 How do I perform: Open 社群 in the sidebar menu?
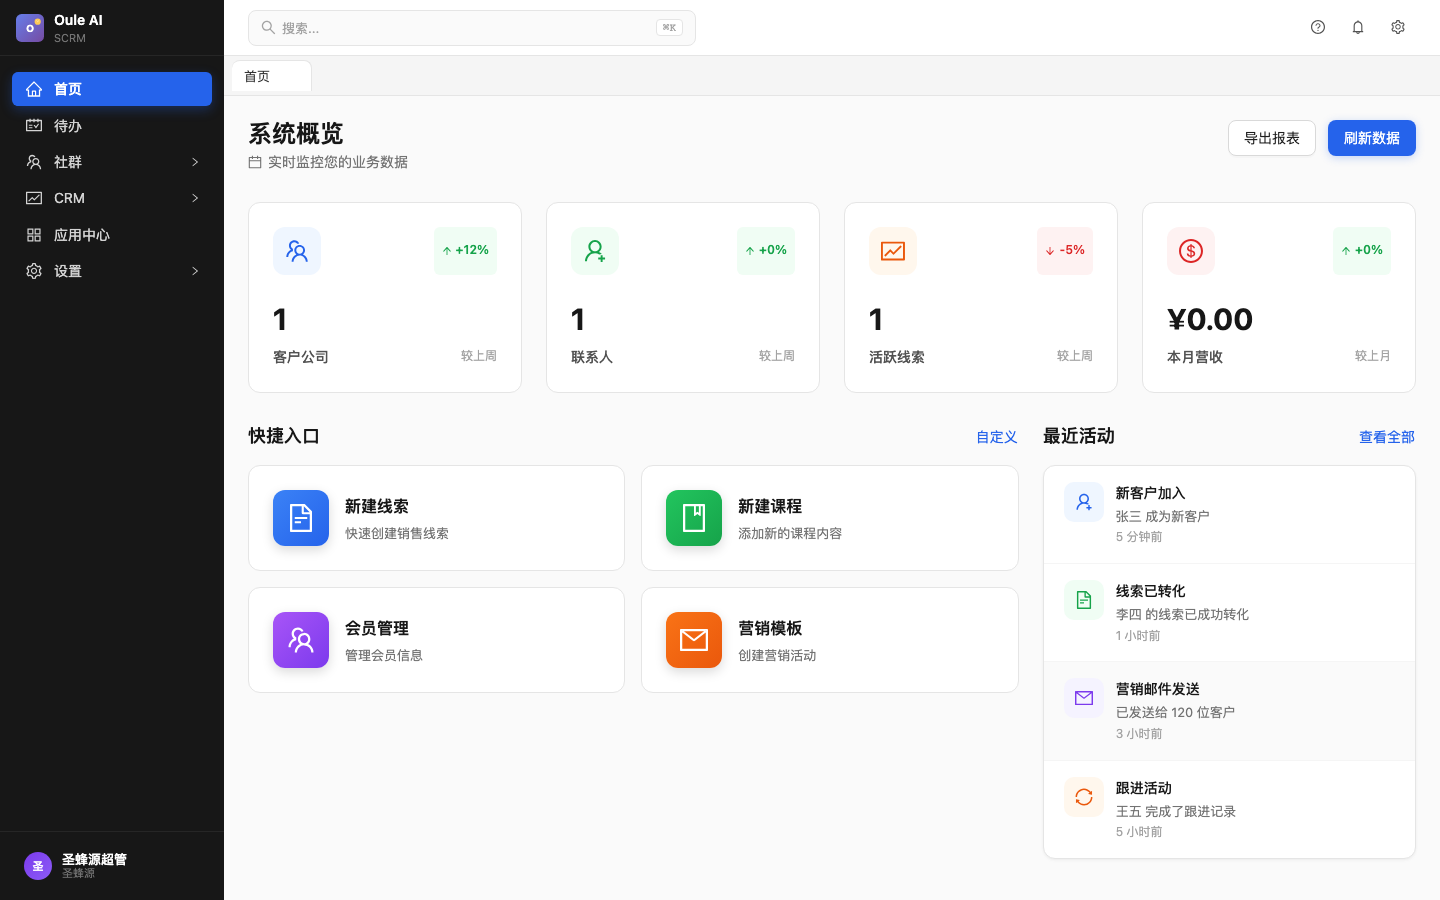(112, 162)
